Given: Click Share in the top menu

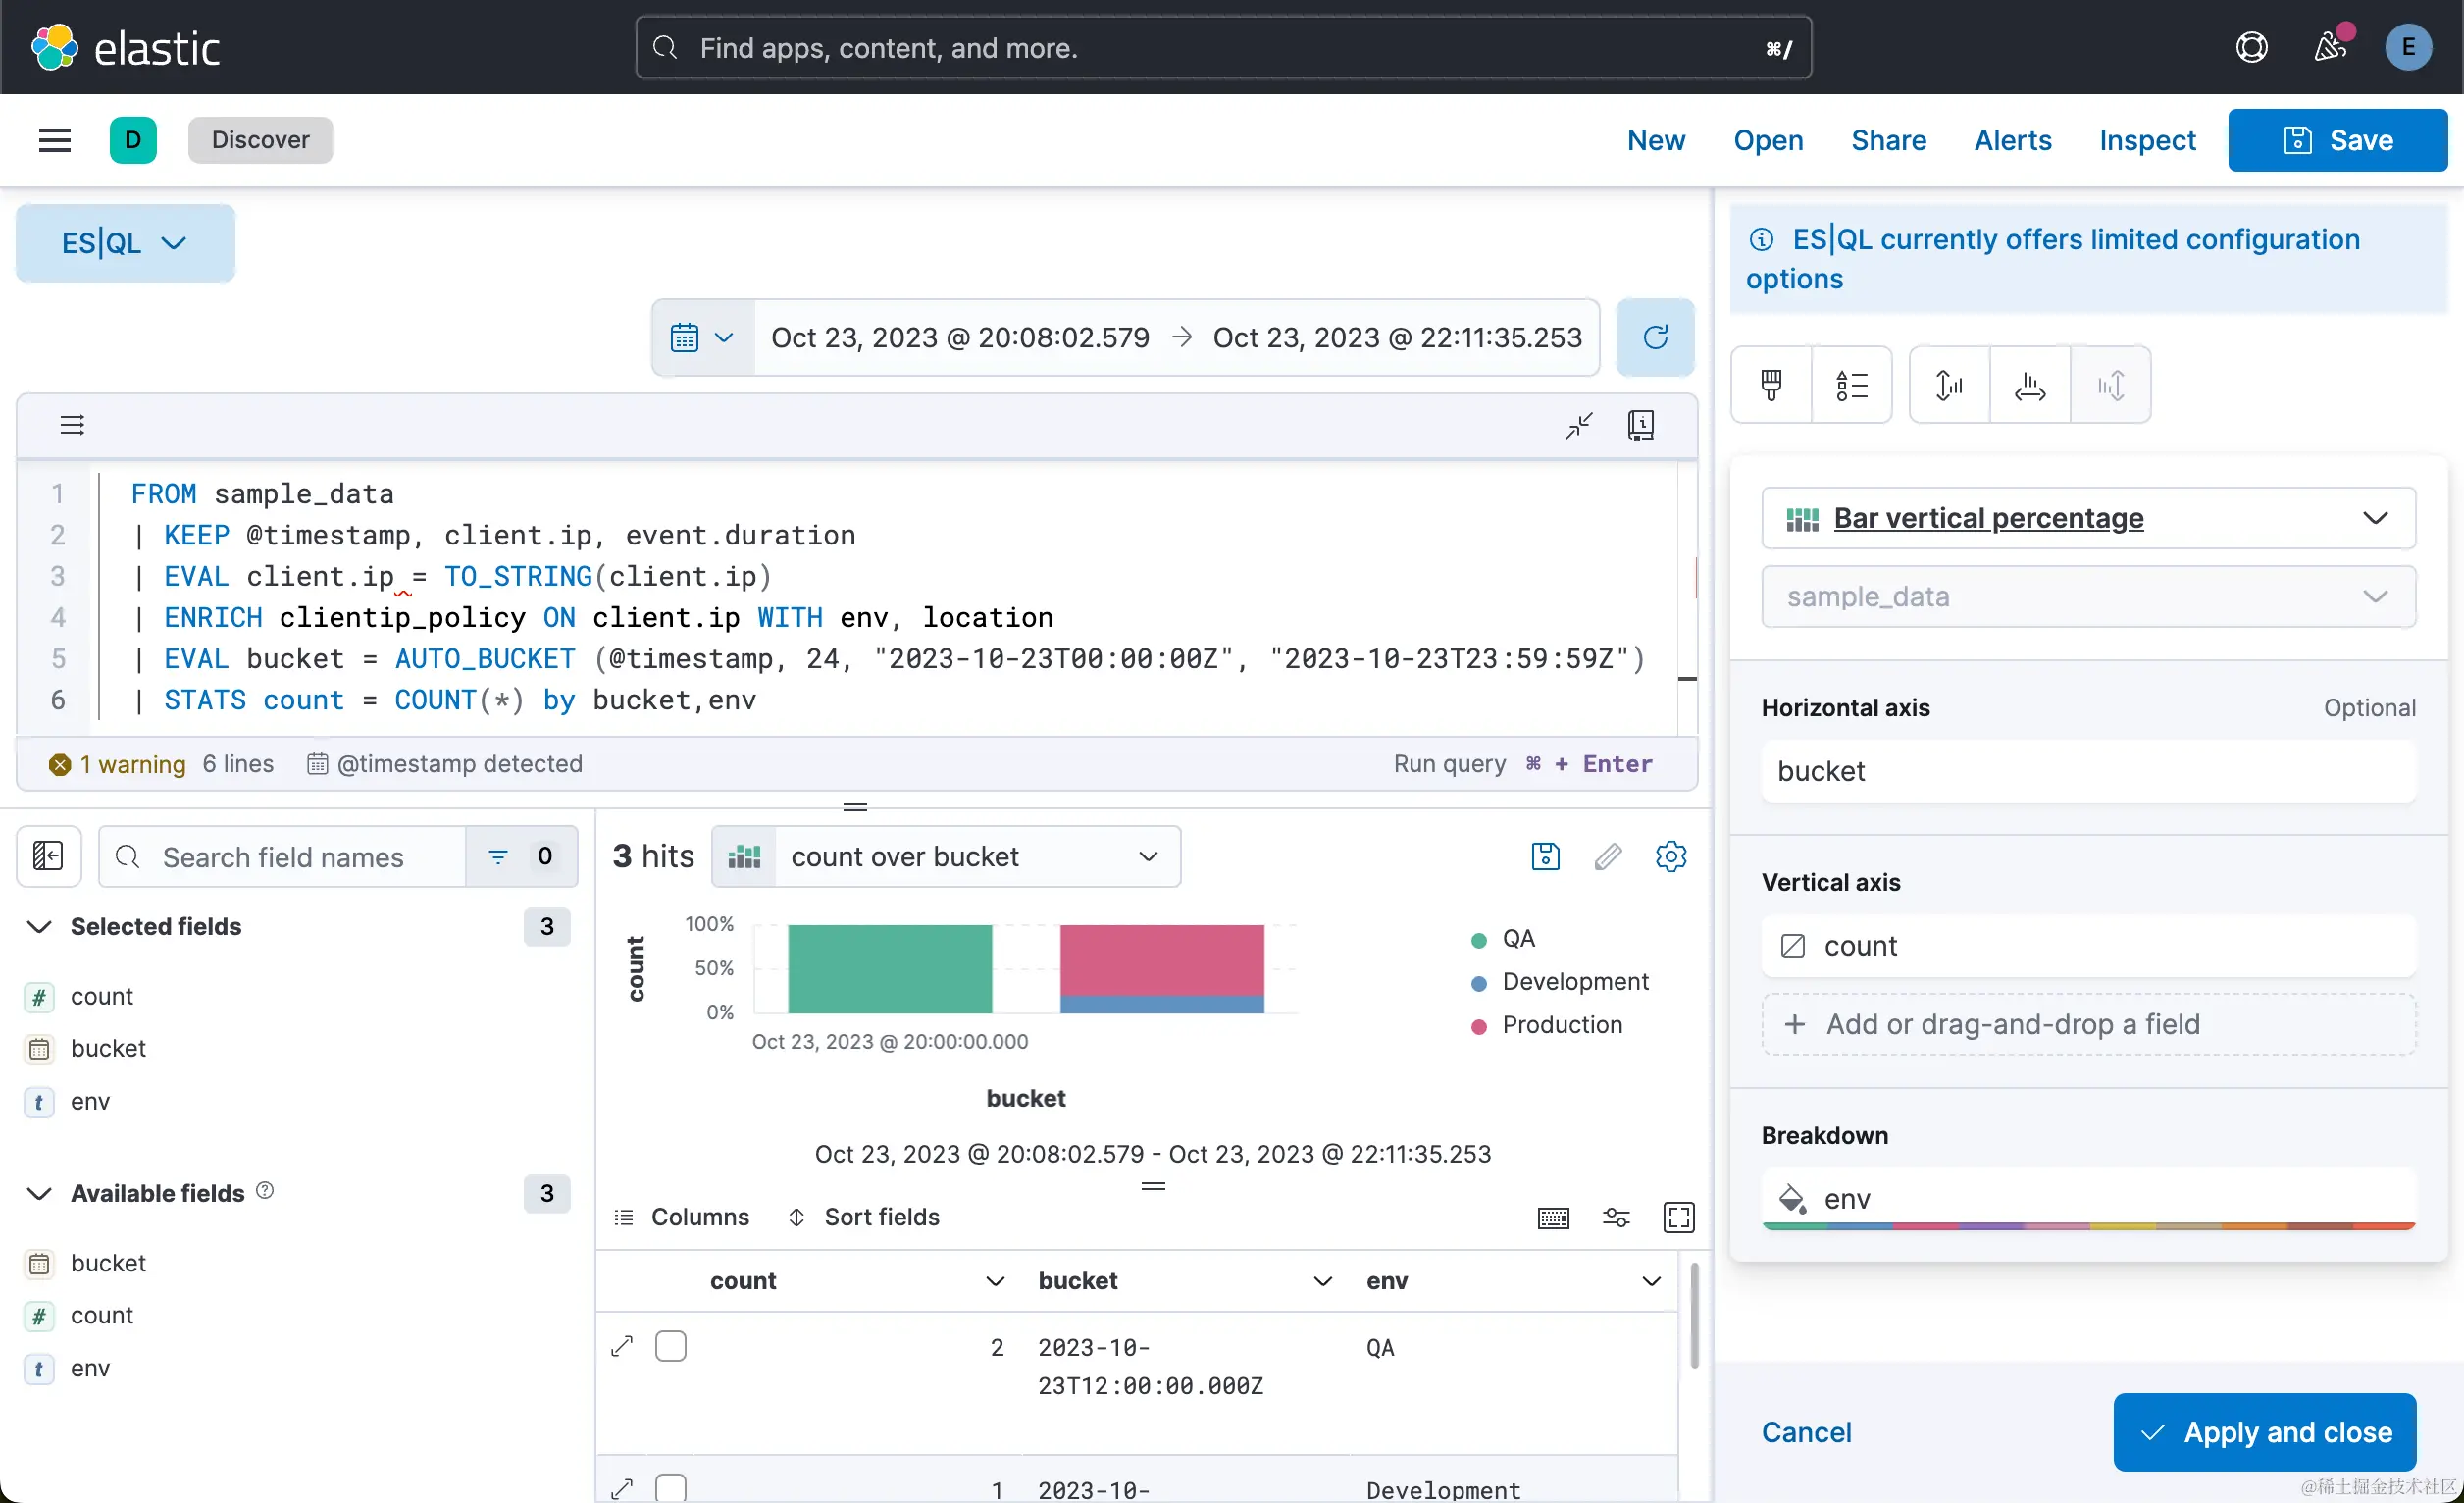Looking at the screenshot, I should pos(1888,140).
